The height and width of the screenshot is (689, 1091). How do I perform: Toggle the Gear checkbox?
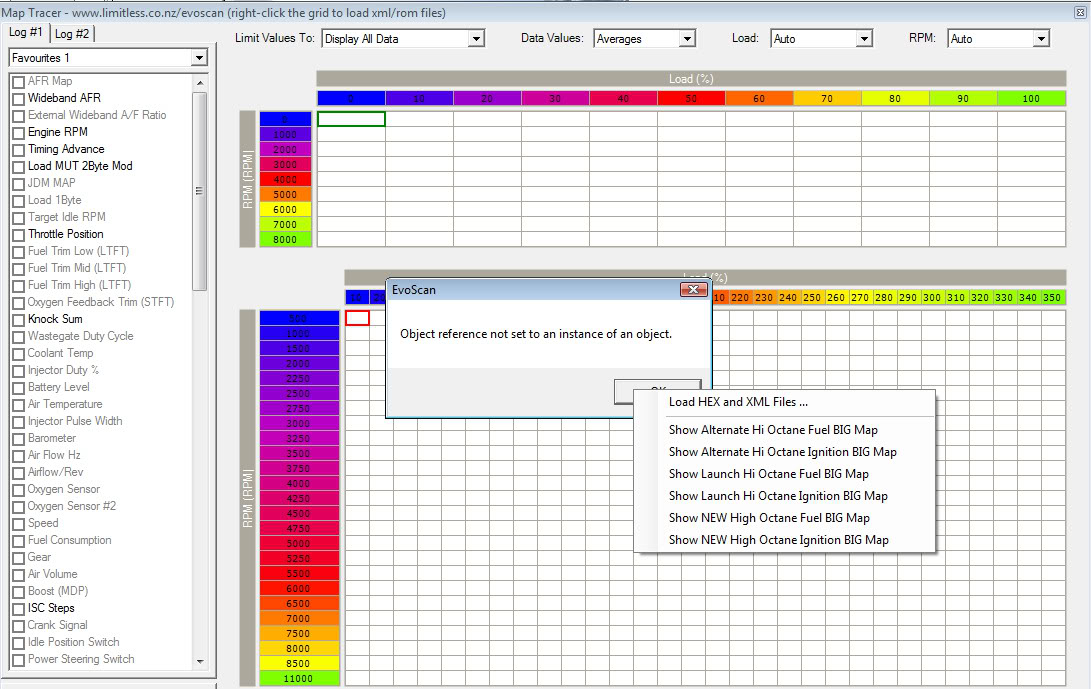pyautogui.click(x=19, y=558)
